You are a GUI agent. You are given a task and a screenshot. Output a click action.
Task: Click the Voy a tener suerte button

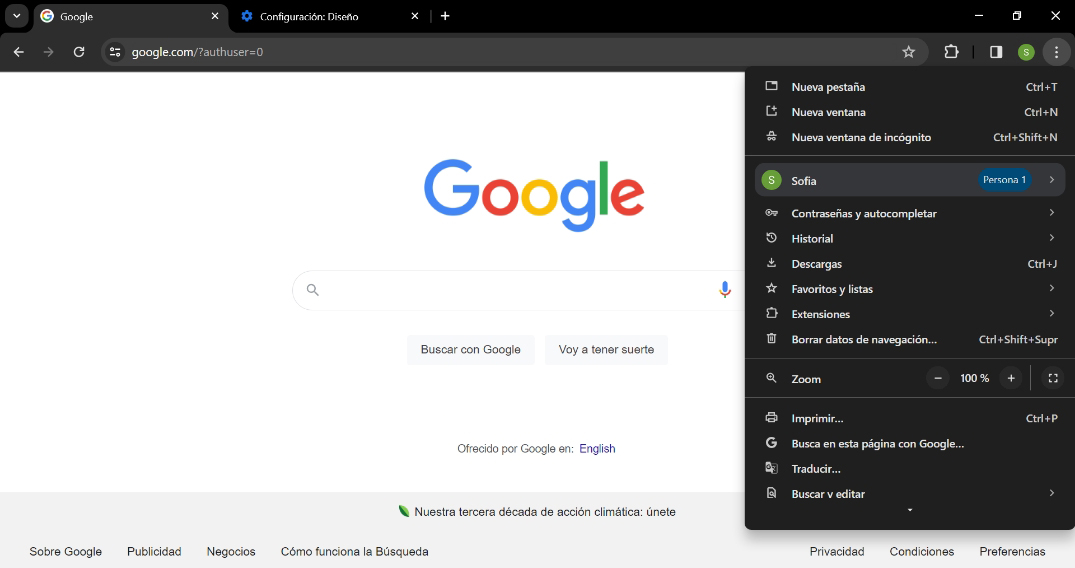[606, 350]
